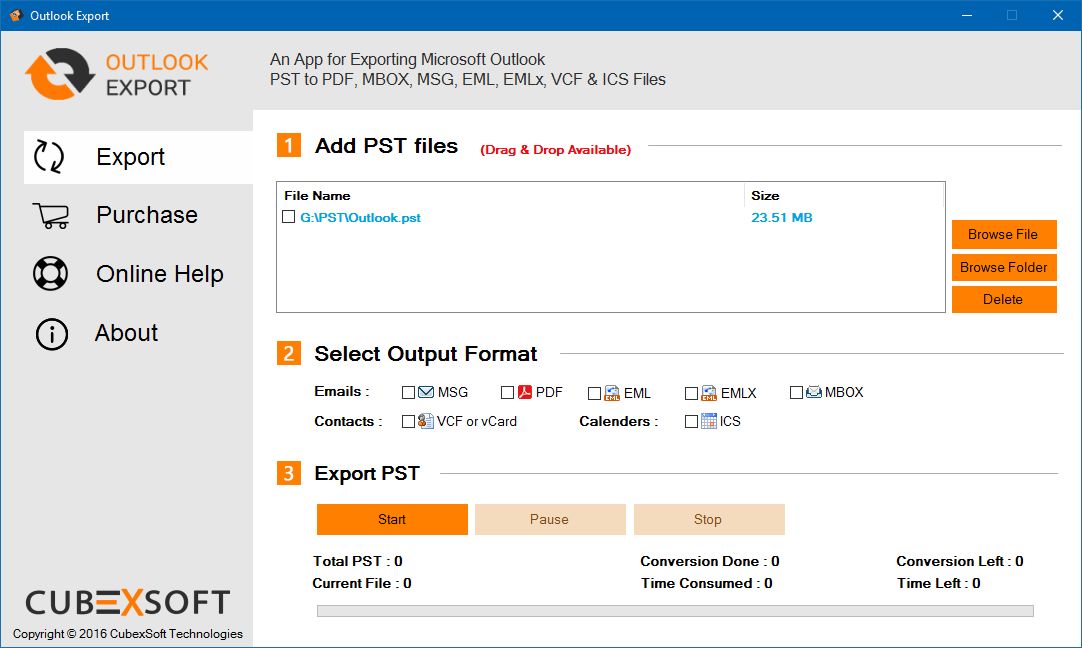Click the Browse Folder button
Viewport: 1082px width, 648px height.
click(x=1003, y=267)
